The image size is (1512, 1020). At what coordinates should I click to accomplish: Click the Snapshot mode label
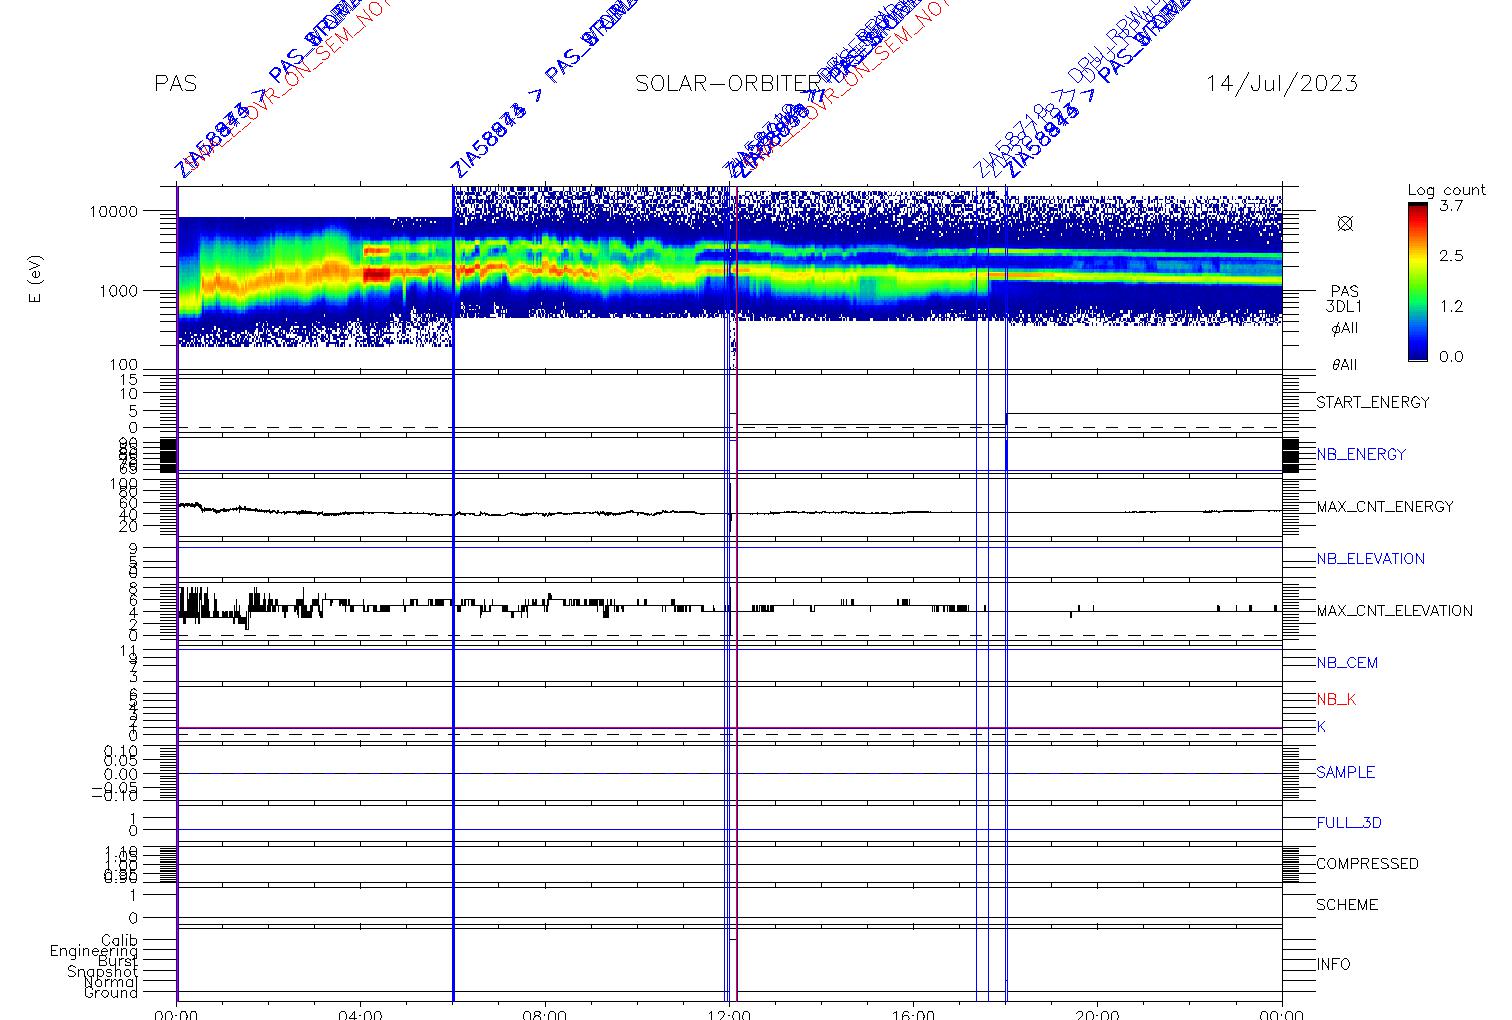click(x=102, y=972)
